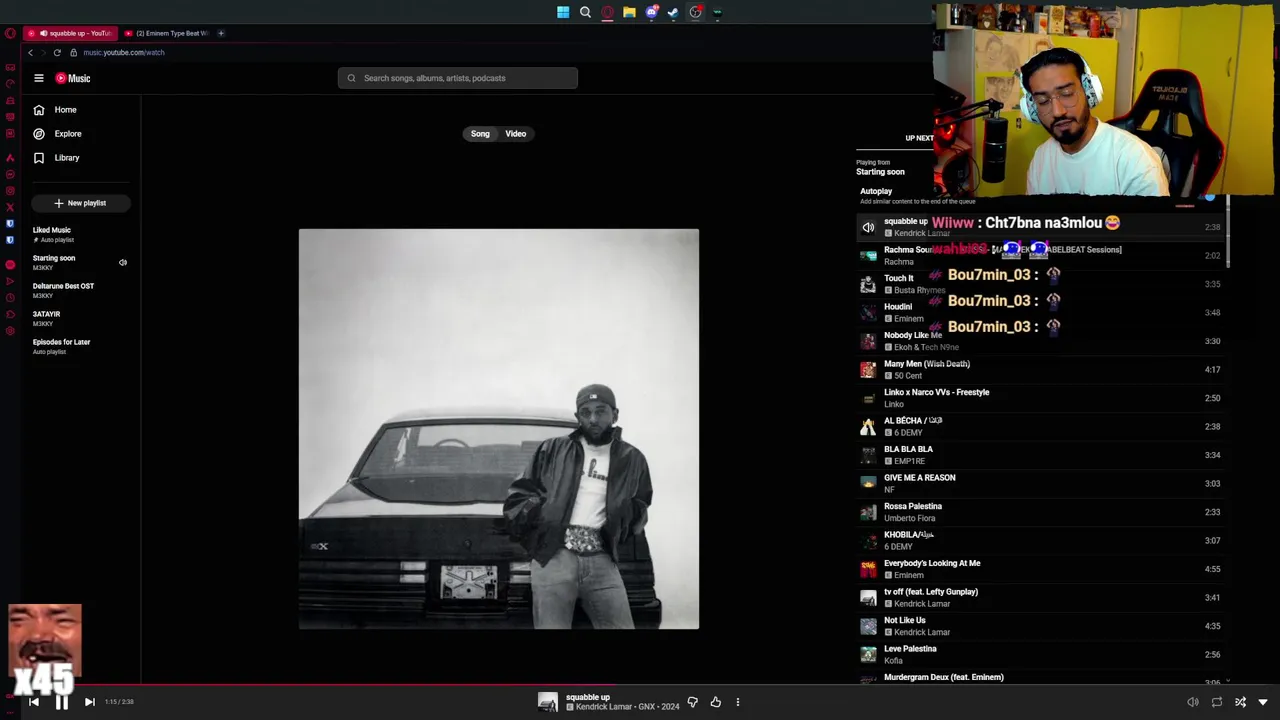Viewport: 1280px width, 720px height.
Task: Click speaker icon beside Starting soon playlist
Action: 123,263
